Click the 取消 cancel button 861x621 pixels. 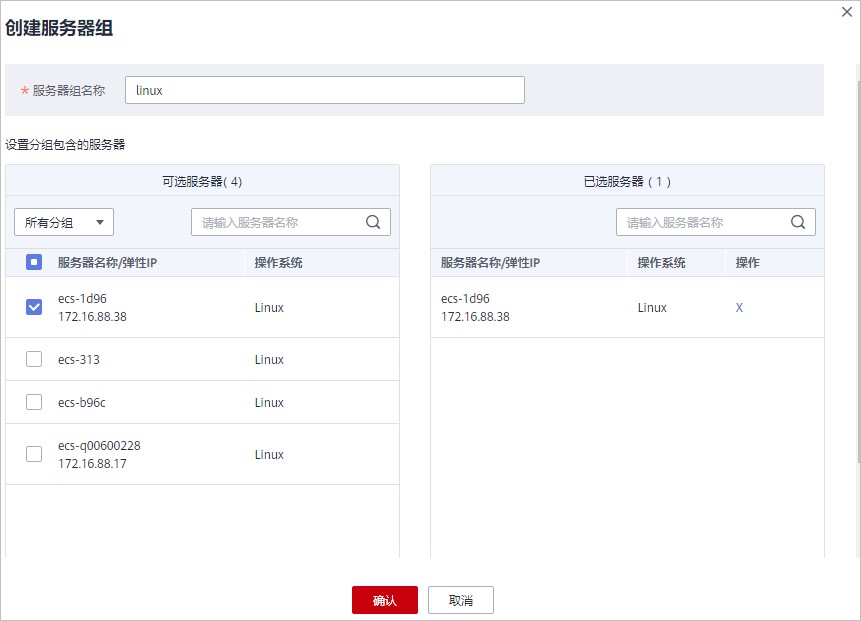460,600
